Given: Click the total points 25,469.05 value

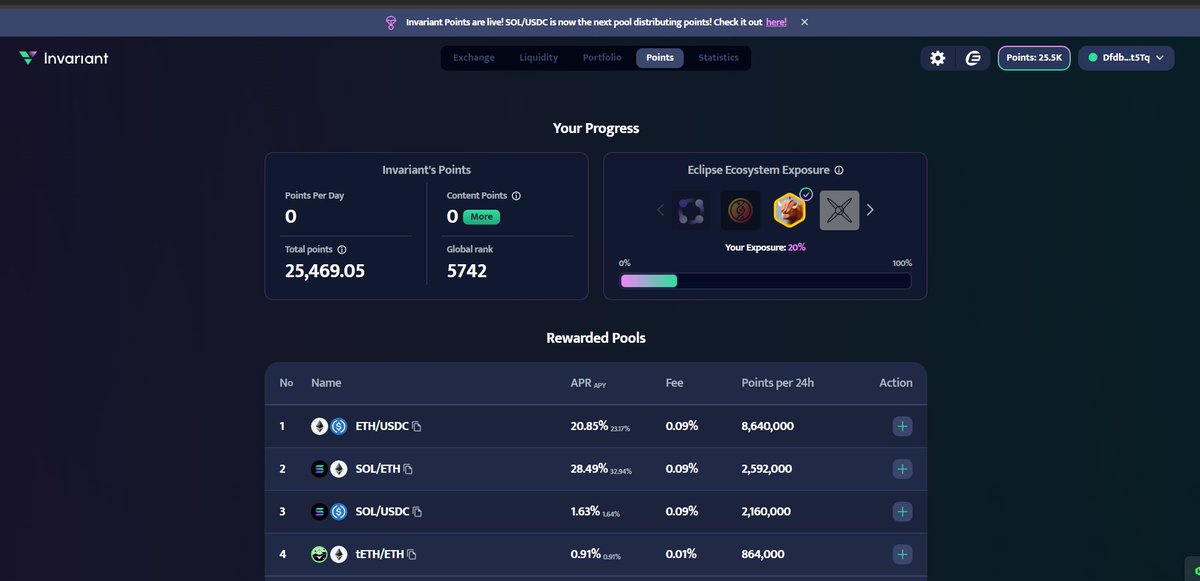Looking at the screenshot, I should (x=325, y=270).
